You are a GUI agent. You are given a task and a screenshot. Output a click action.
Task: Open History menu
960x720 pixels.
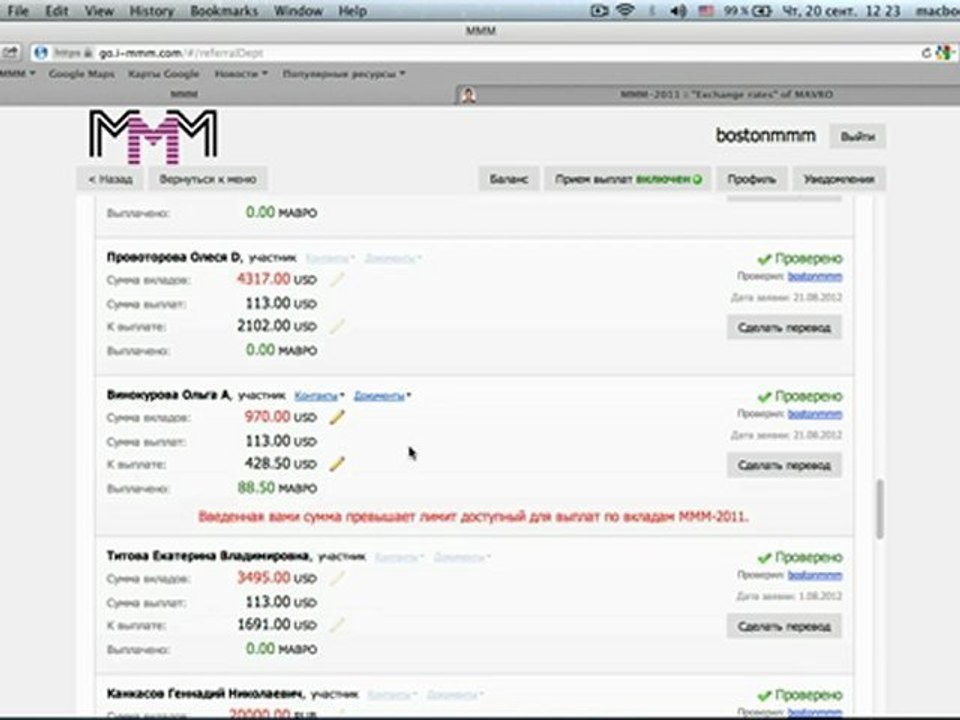click(x=152, y=10)
